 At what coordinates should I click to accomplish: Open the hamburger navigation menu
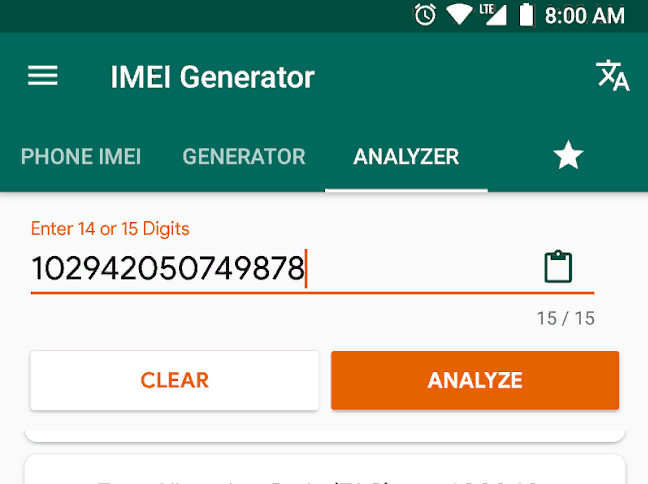(x=43, y=76)
